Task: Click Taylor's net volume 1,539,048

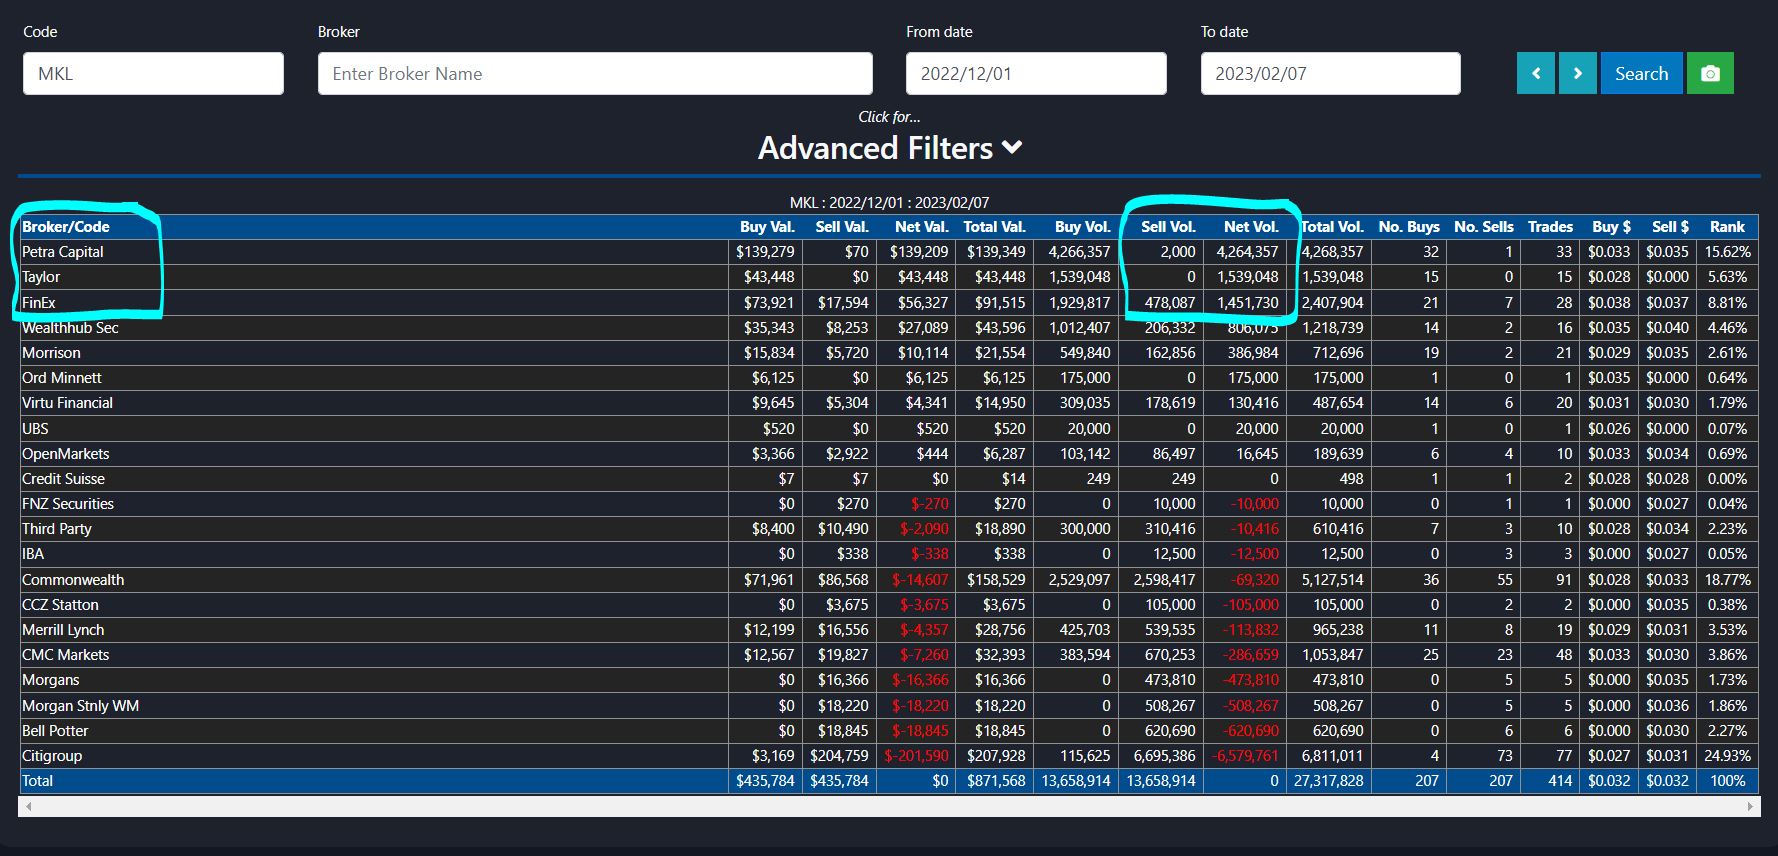Action: tap(1247, 277)
